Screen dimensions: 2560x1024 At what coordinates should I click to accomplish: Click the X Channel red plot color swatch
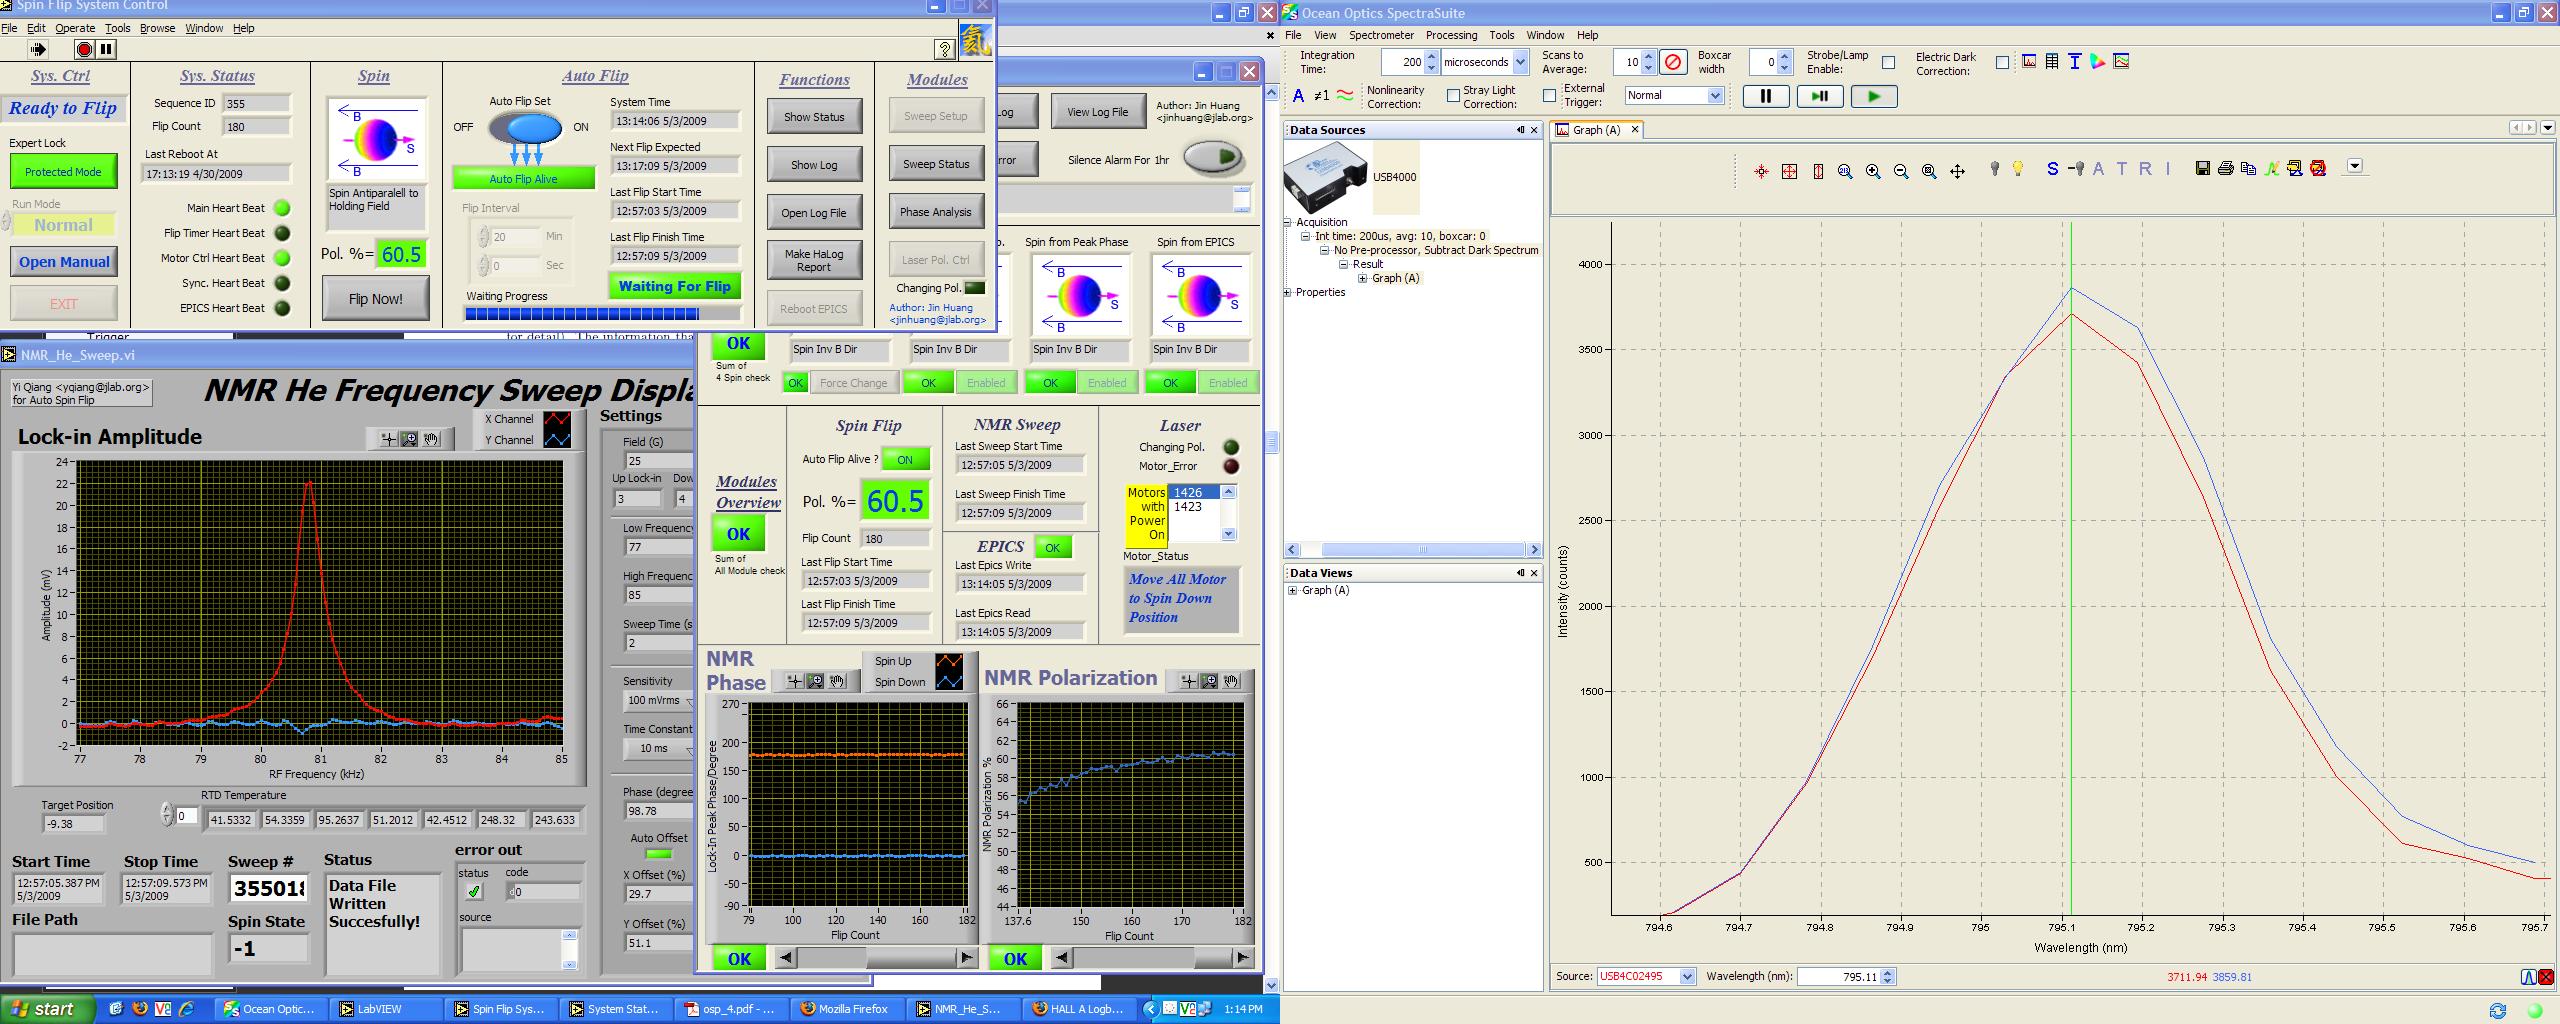coord(557,419)
